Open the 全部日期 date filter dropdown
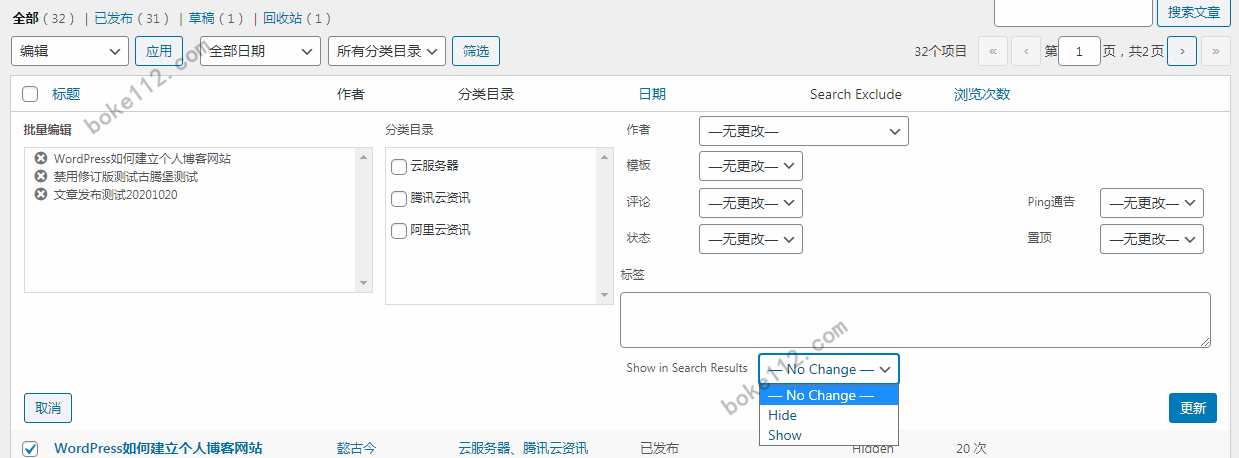1239x458 pixels. [x=260, y=51]
